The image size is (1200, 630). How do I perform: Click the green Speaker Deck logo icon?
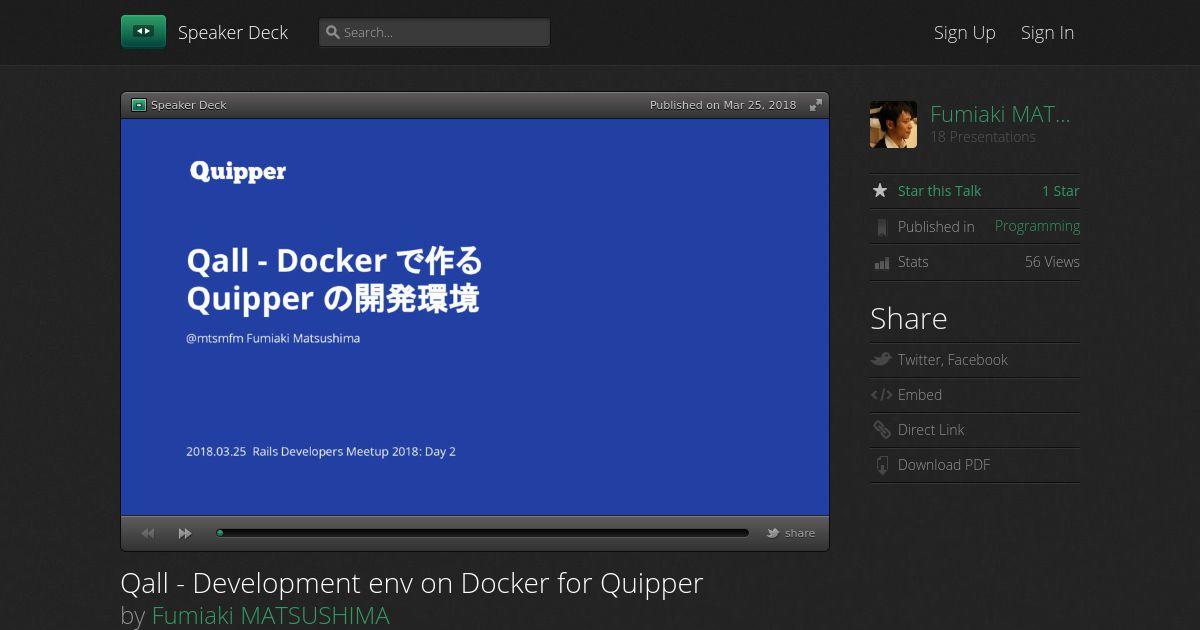(x=143, y=32)
